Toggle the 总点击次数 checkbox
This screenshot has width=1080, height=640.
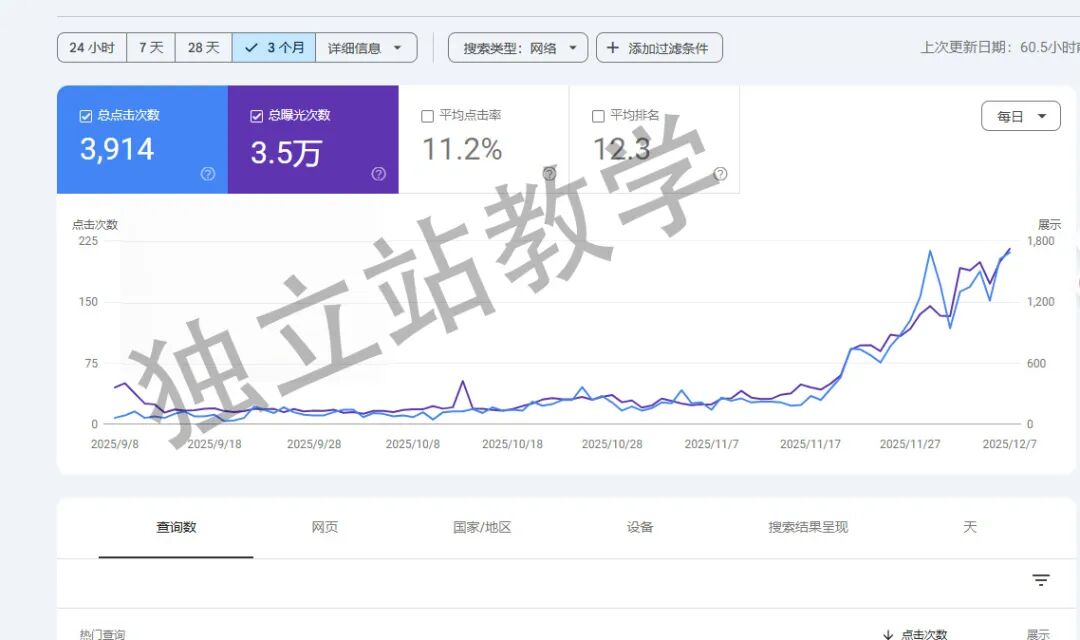pos(85,116)
